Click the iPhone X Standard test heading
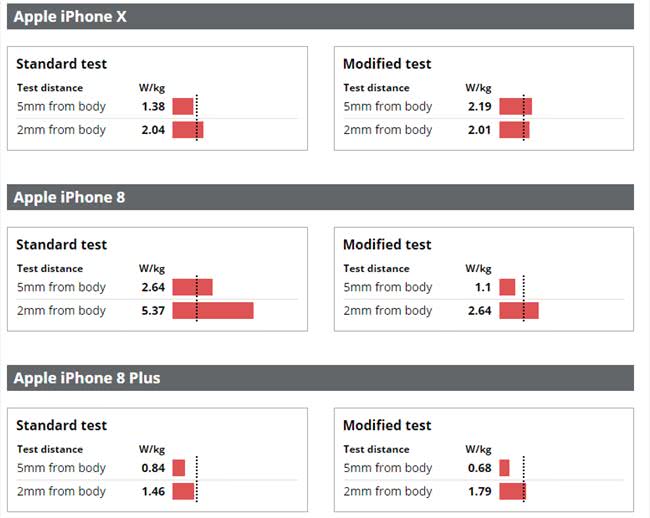This screenshot has height=518, width=650. point(61,64)
